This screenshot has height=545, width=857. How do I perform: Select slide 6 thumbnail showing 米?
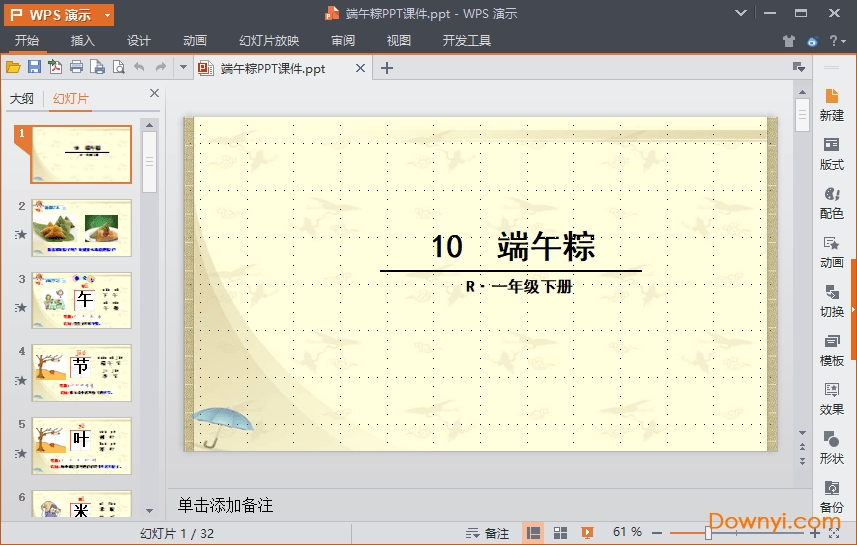click(81, 503)
